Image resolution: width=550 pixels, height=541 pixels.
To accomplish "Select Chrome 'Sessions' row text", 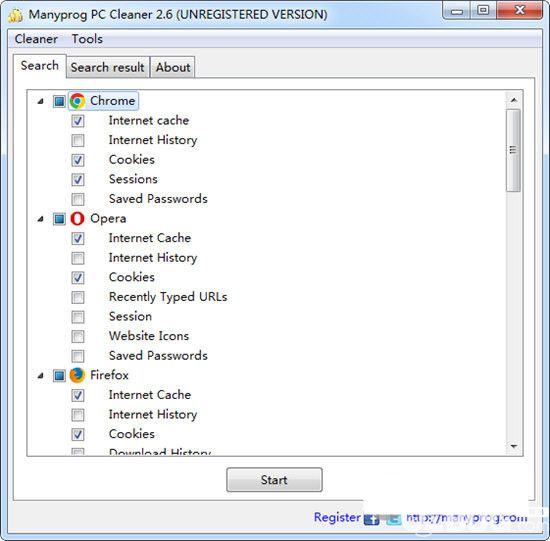I will 133,179.
